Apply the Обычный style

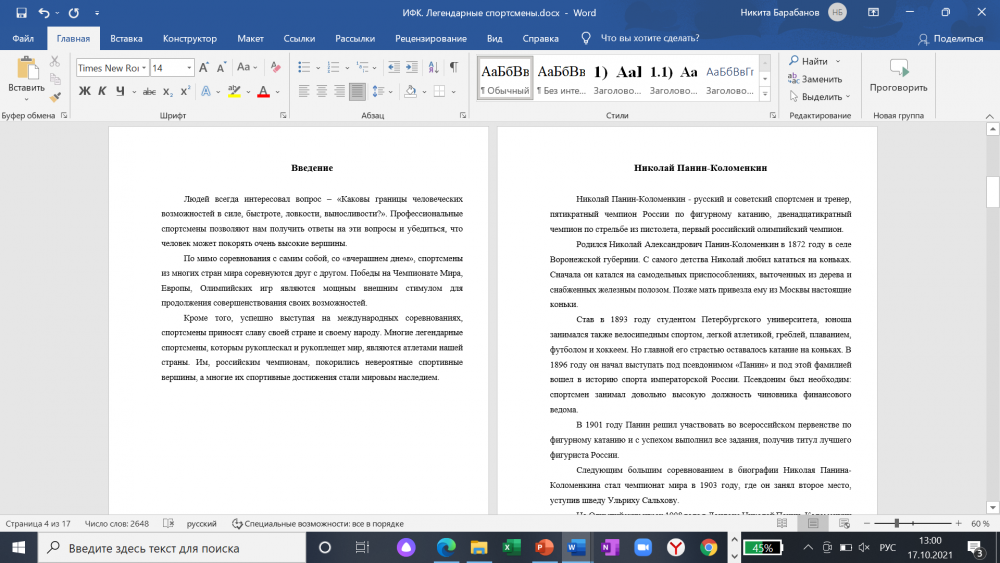click(505, 78)
